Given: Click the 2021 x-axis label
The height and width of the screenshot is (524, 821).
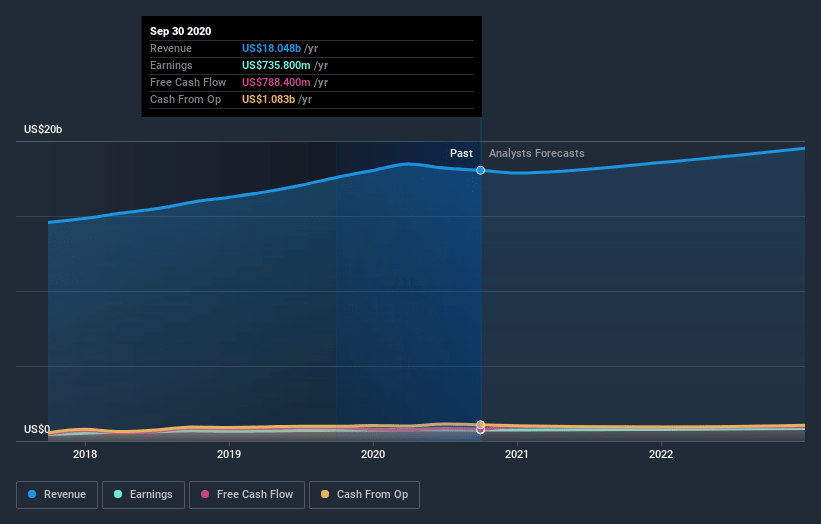Looking at the screenshot, I should [517, 454].
